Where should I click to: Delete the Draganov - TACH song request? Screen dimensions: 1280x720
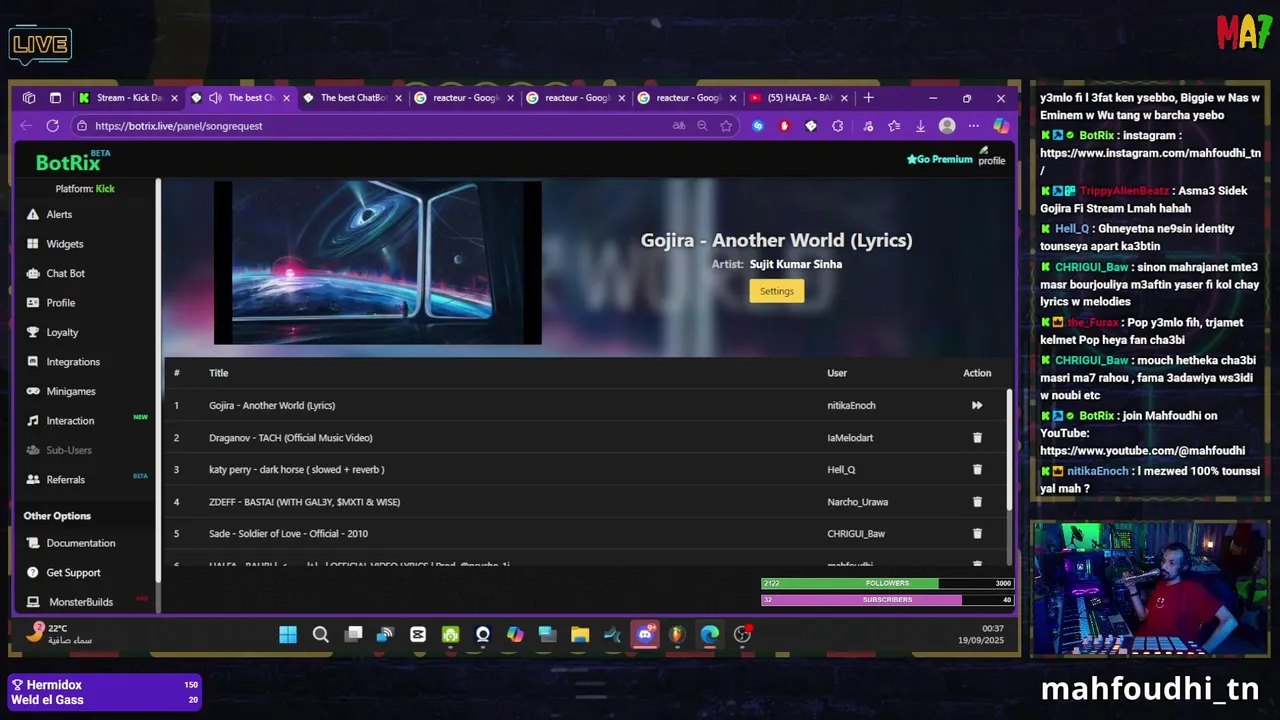(977, 438)
